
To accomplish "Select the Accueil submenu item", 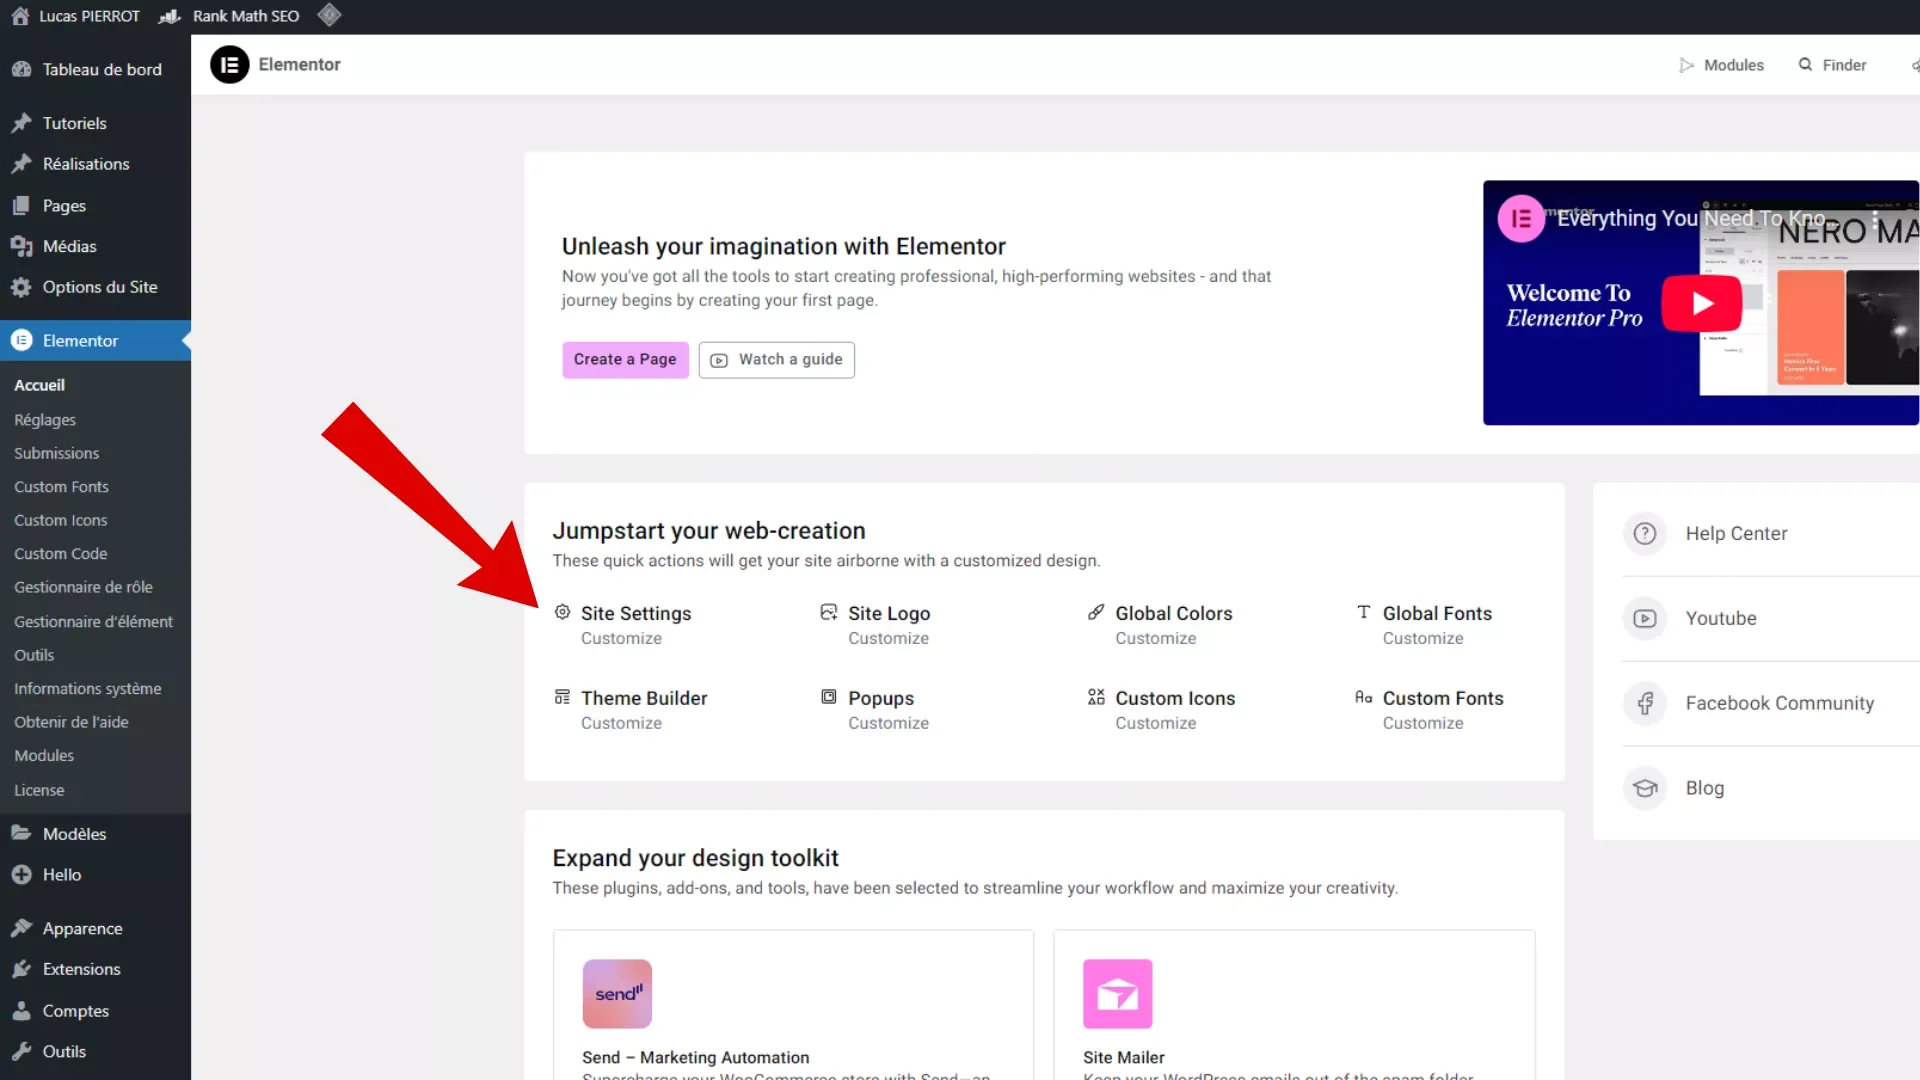I will (39, 385).
